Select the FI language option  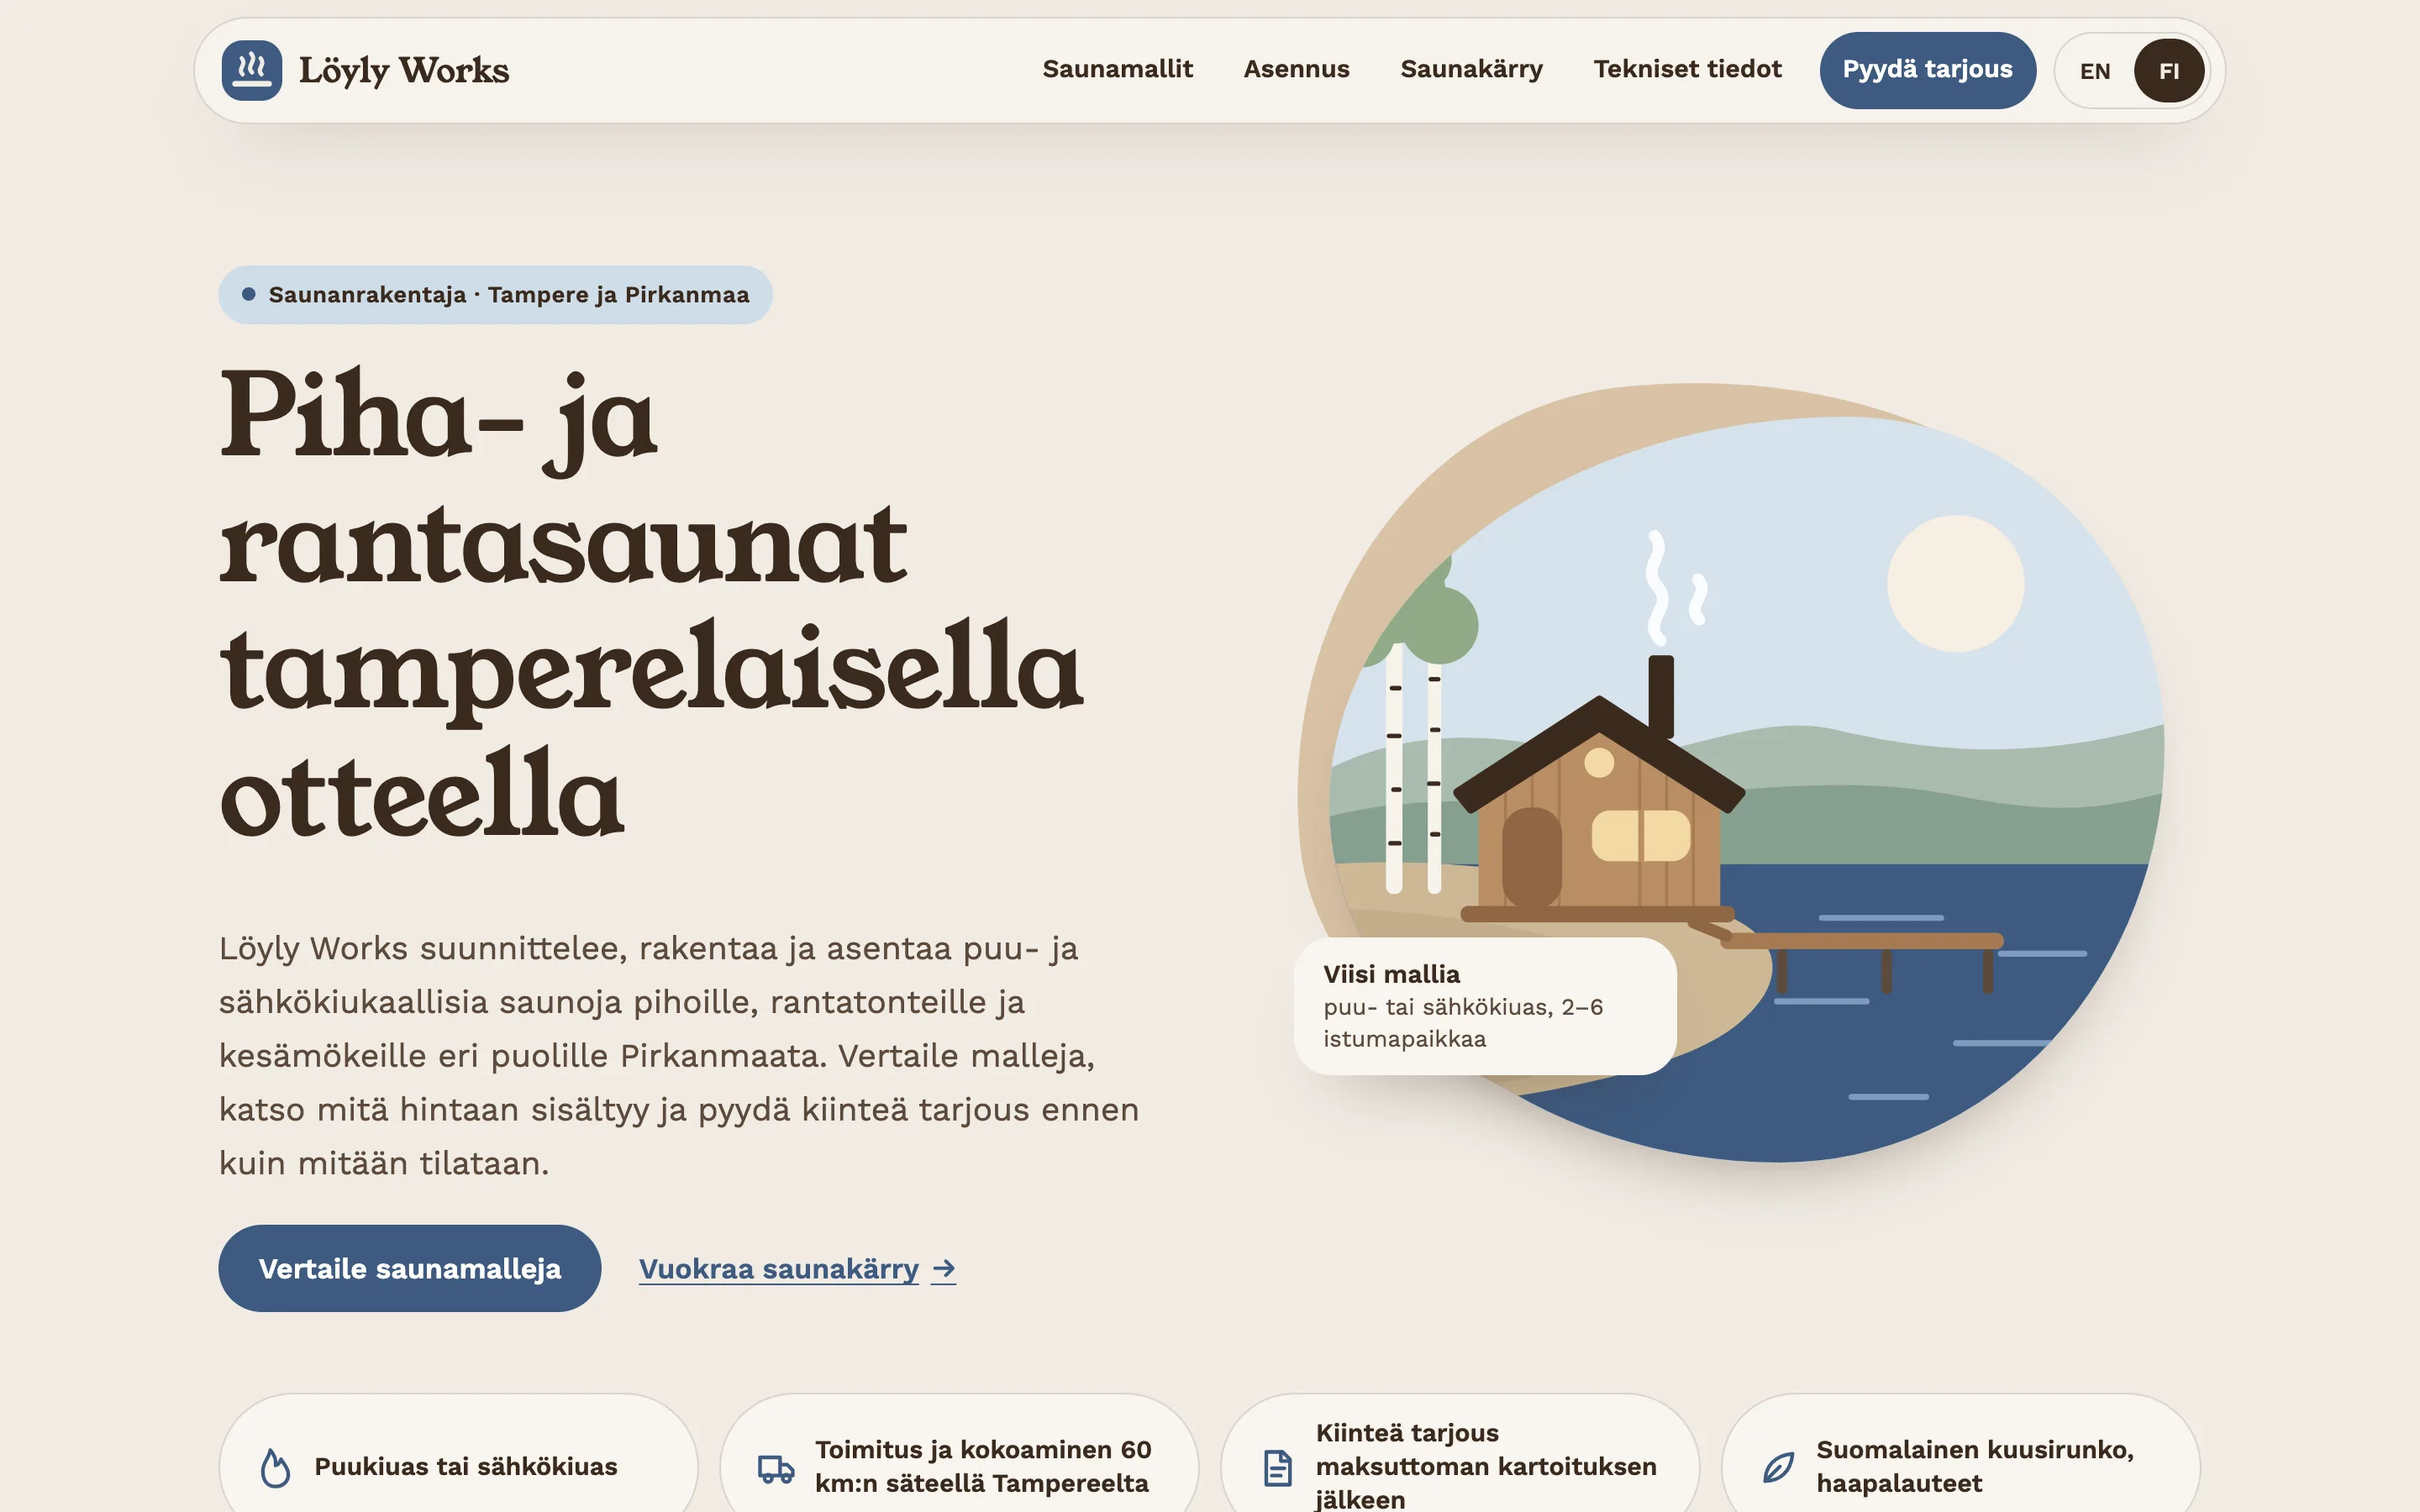(x=2168, y=71)
